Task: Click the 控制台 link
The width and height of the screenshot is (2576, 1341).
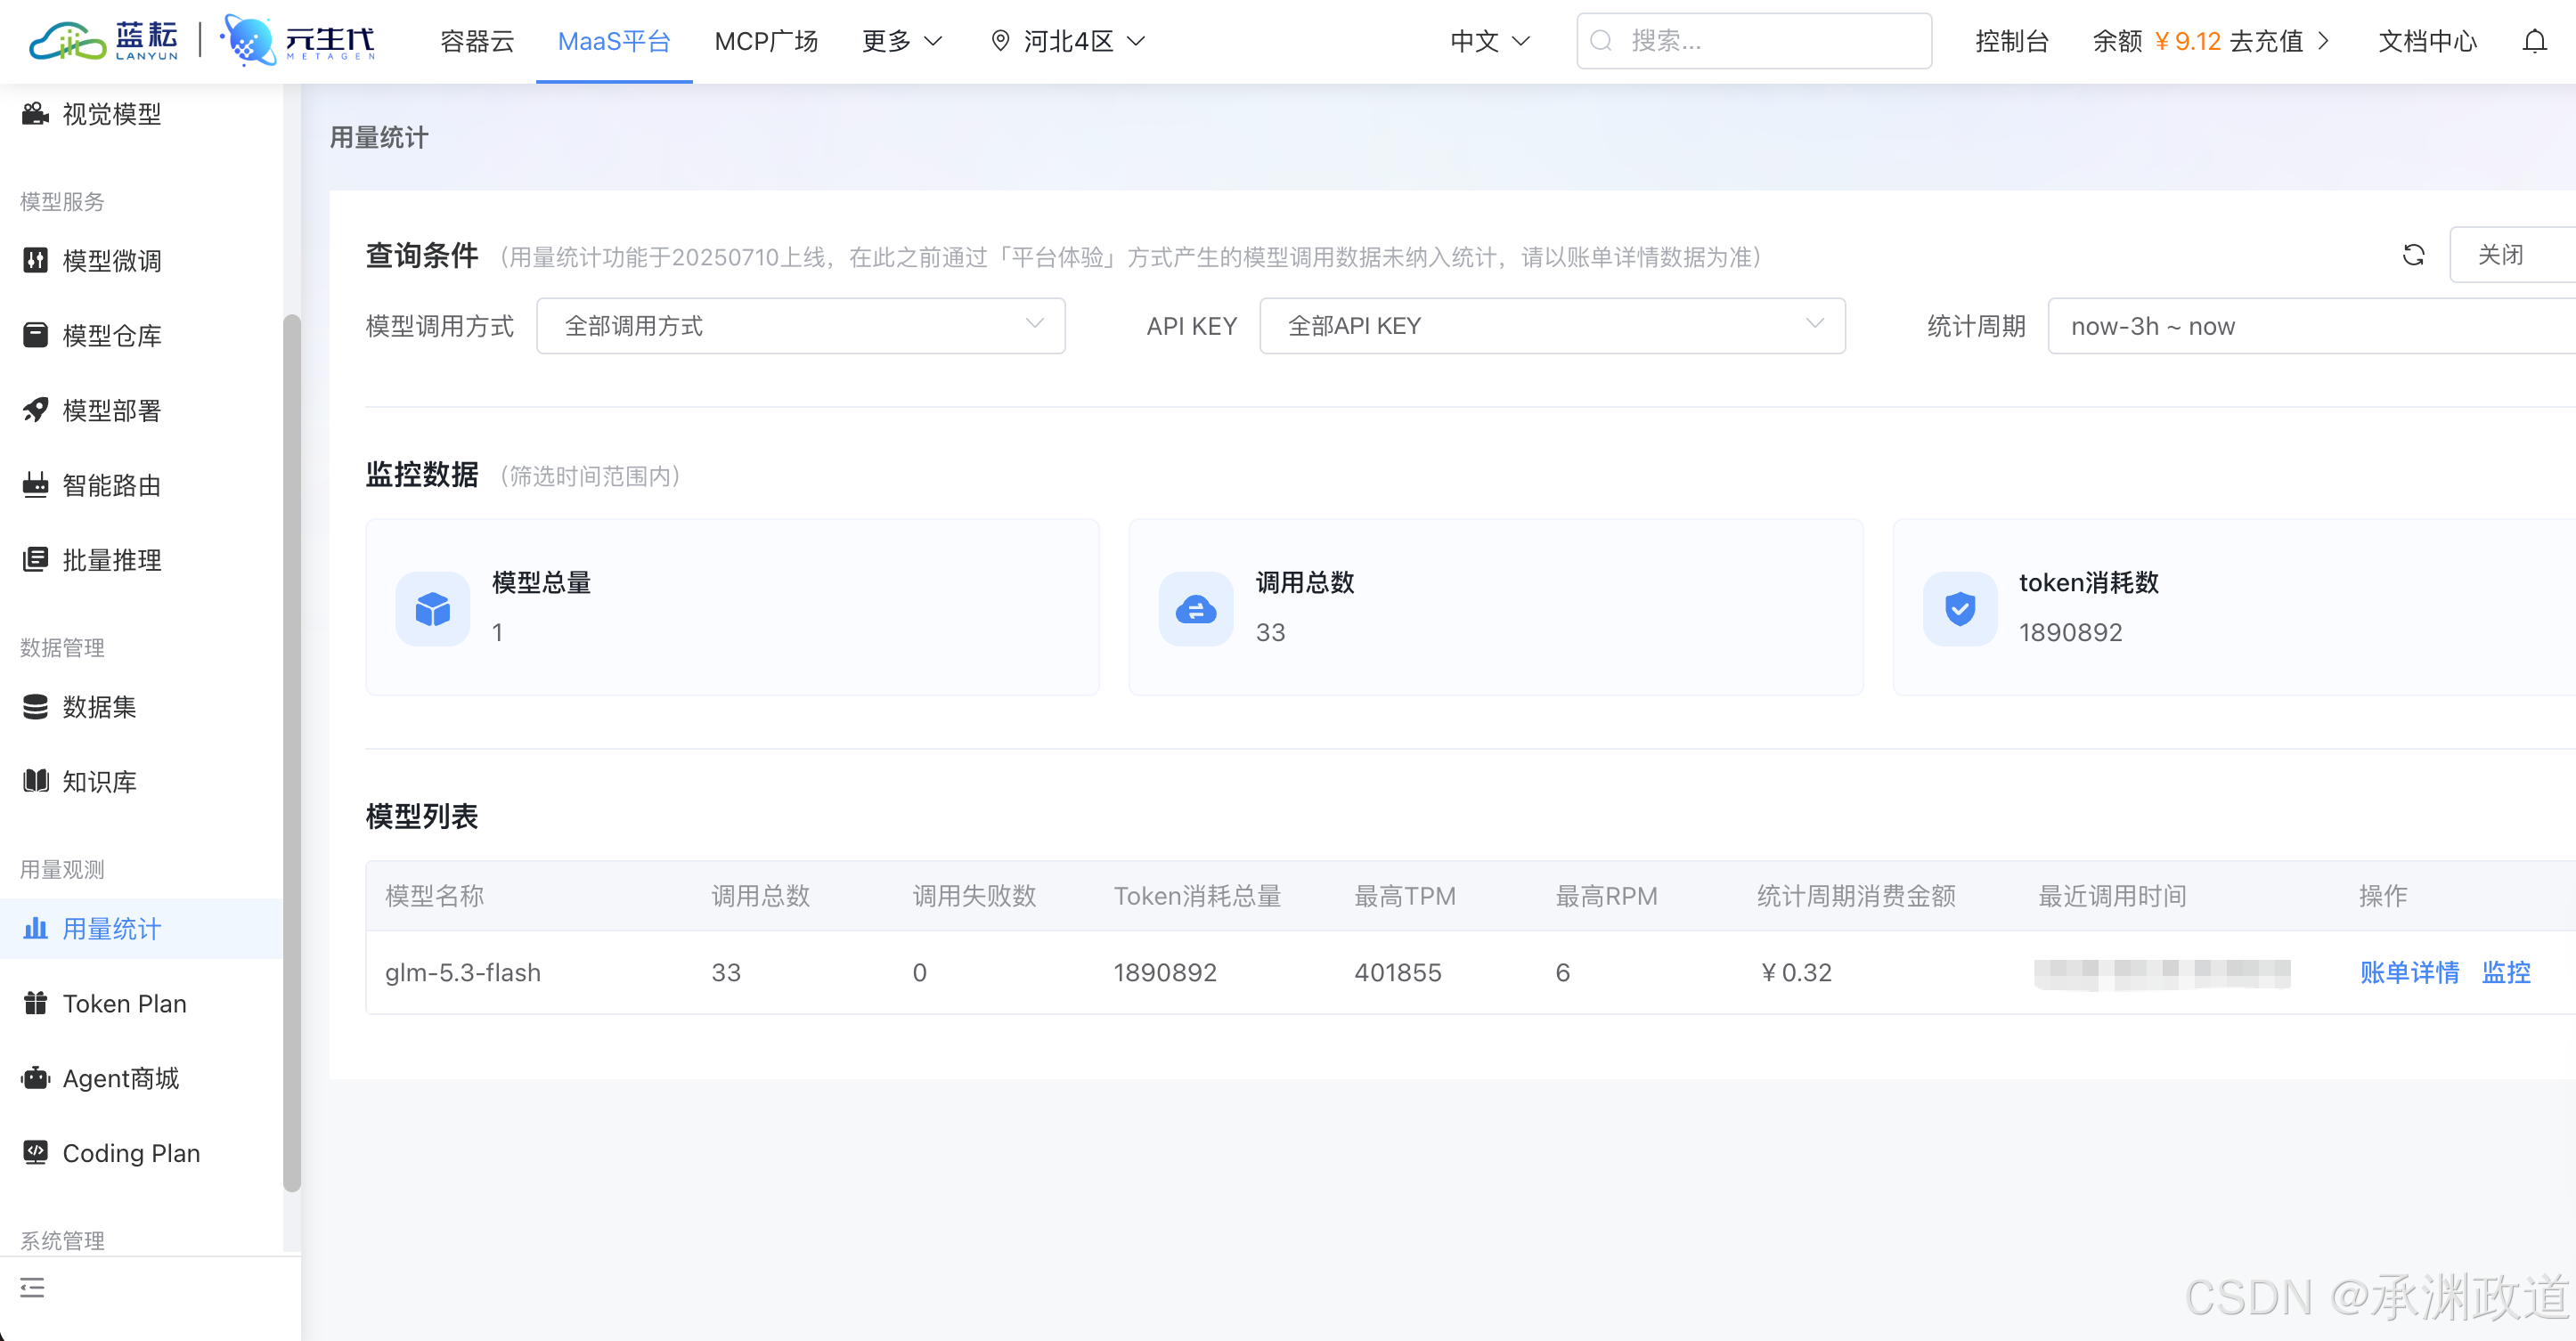Action: (2012, 41)
